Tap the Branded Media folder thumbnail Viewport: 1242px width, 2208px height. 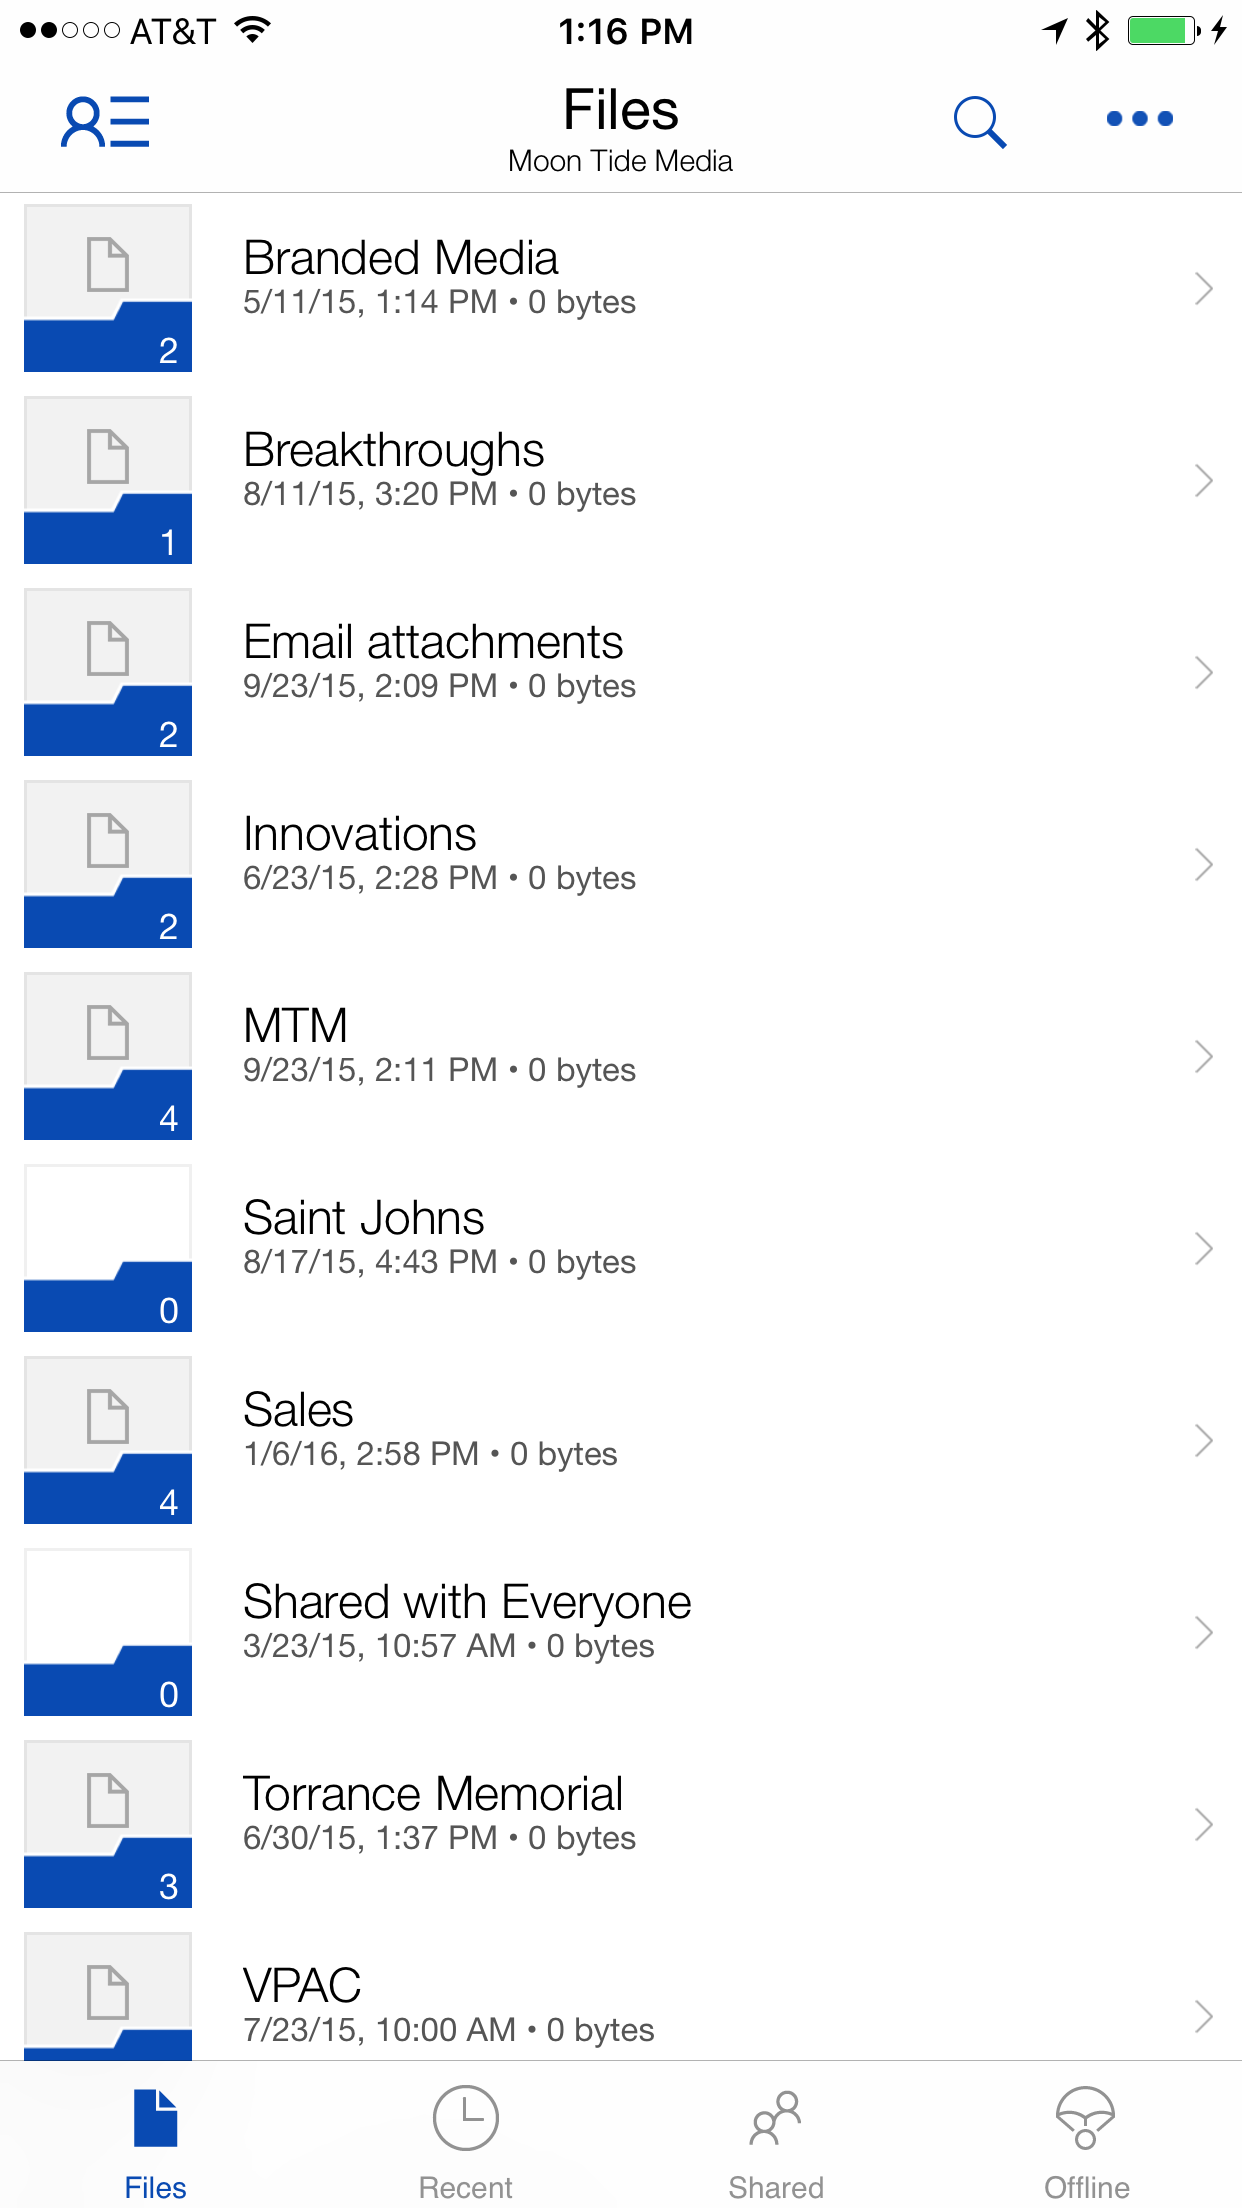(108, 288)
